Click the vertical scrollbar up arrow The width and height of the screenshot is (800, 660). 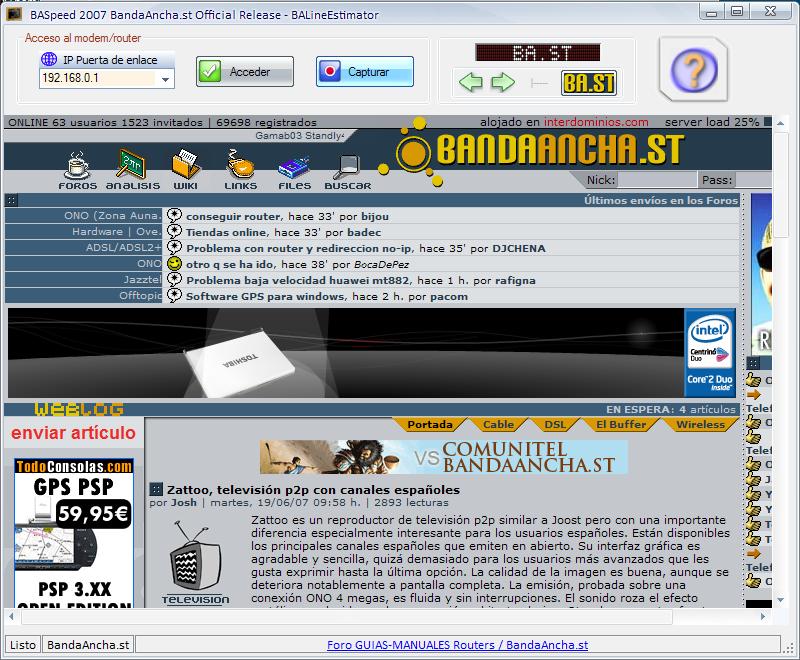coord(781,123)
